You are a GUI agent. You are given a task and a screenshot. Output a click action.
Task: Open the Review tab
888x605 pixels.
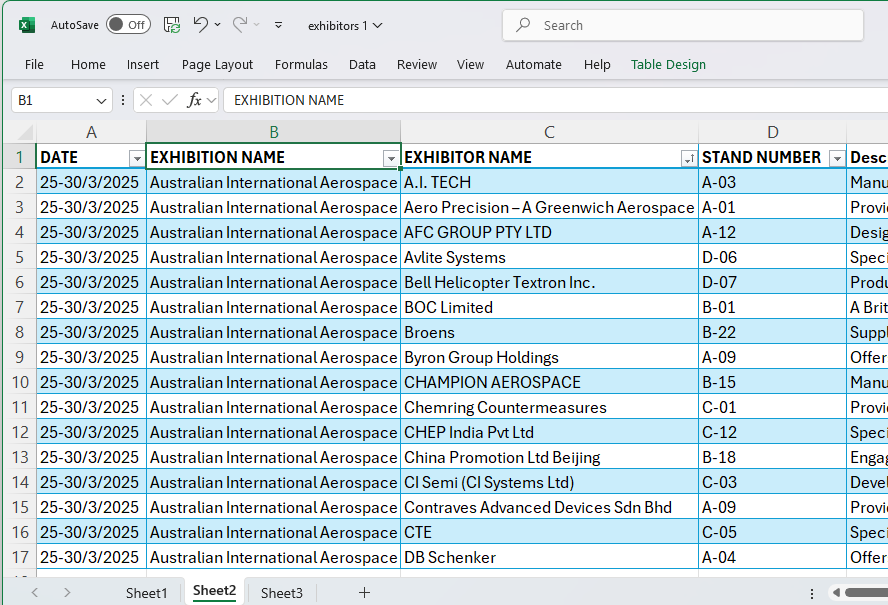(x=417, y=65)
